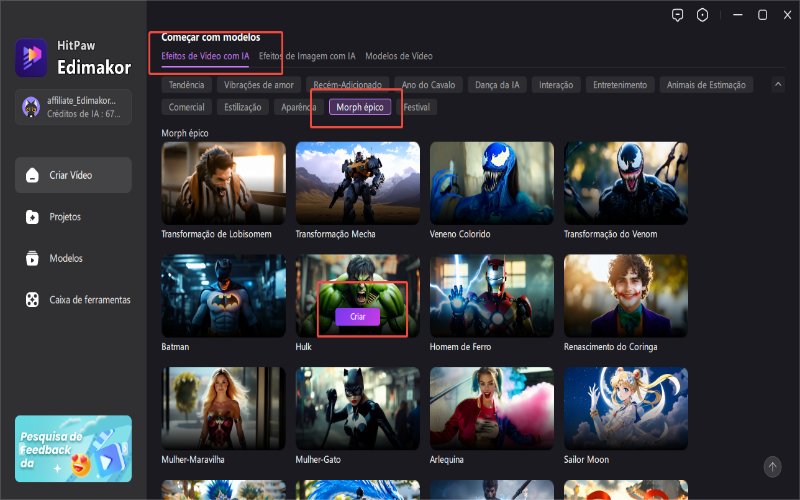The image size is (800, 500).
Task: Click the Modelos template icon
Action: click(x=32, y=258)
